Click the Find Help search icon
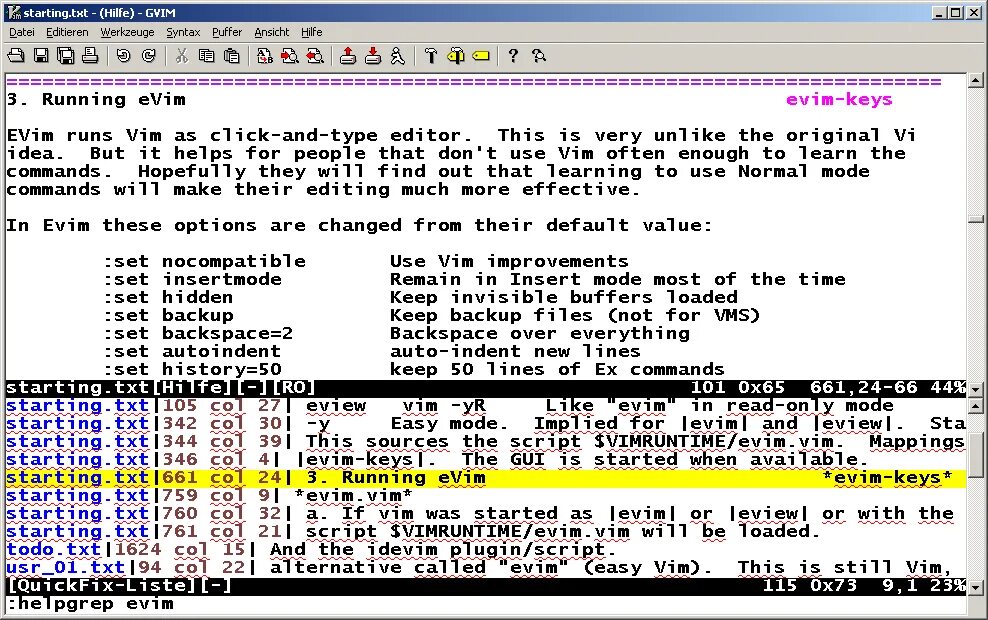This screenshot has height=620, width=988. click(x=539, y=56)
